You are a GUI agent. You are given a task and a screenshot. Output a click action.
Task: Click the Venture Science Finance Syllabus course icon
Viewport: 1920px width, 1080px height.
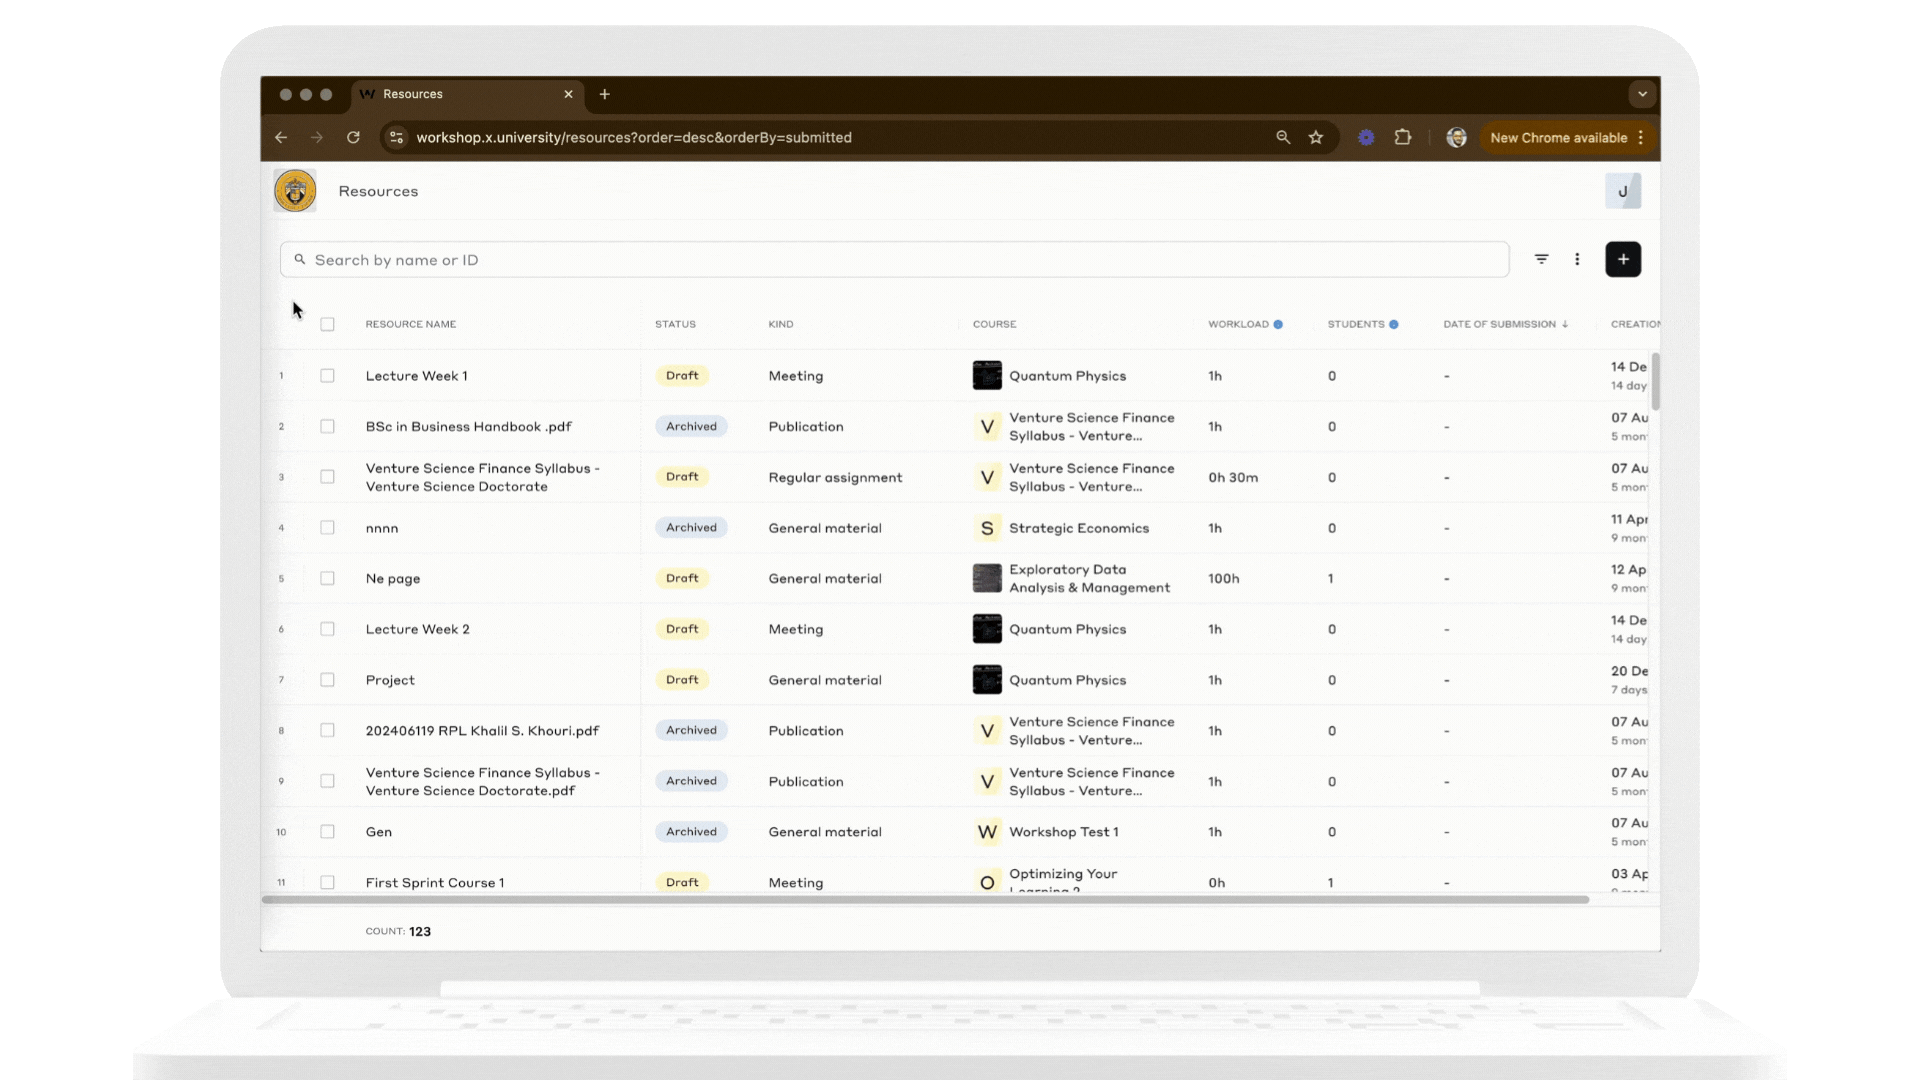point(988,426)
